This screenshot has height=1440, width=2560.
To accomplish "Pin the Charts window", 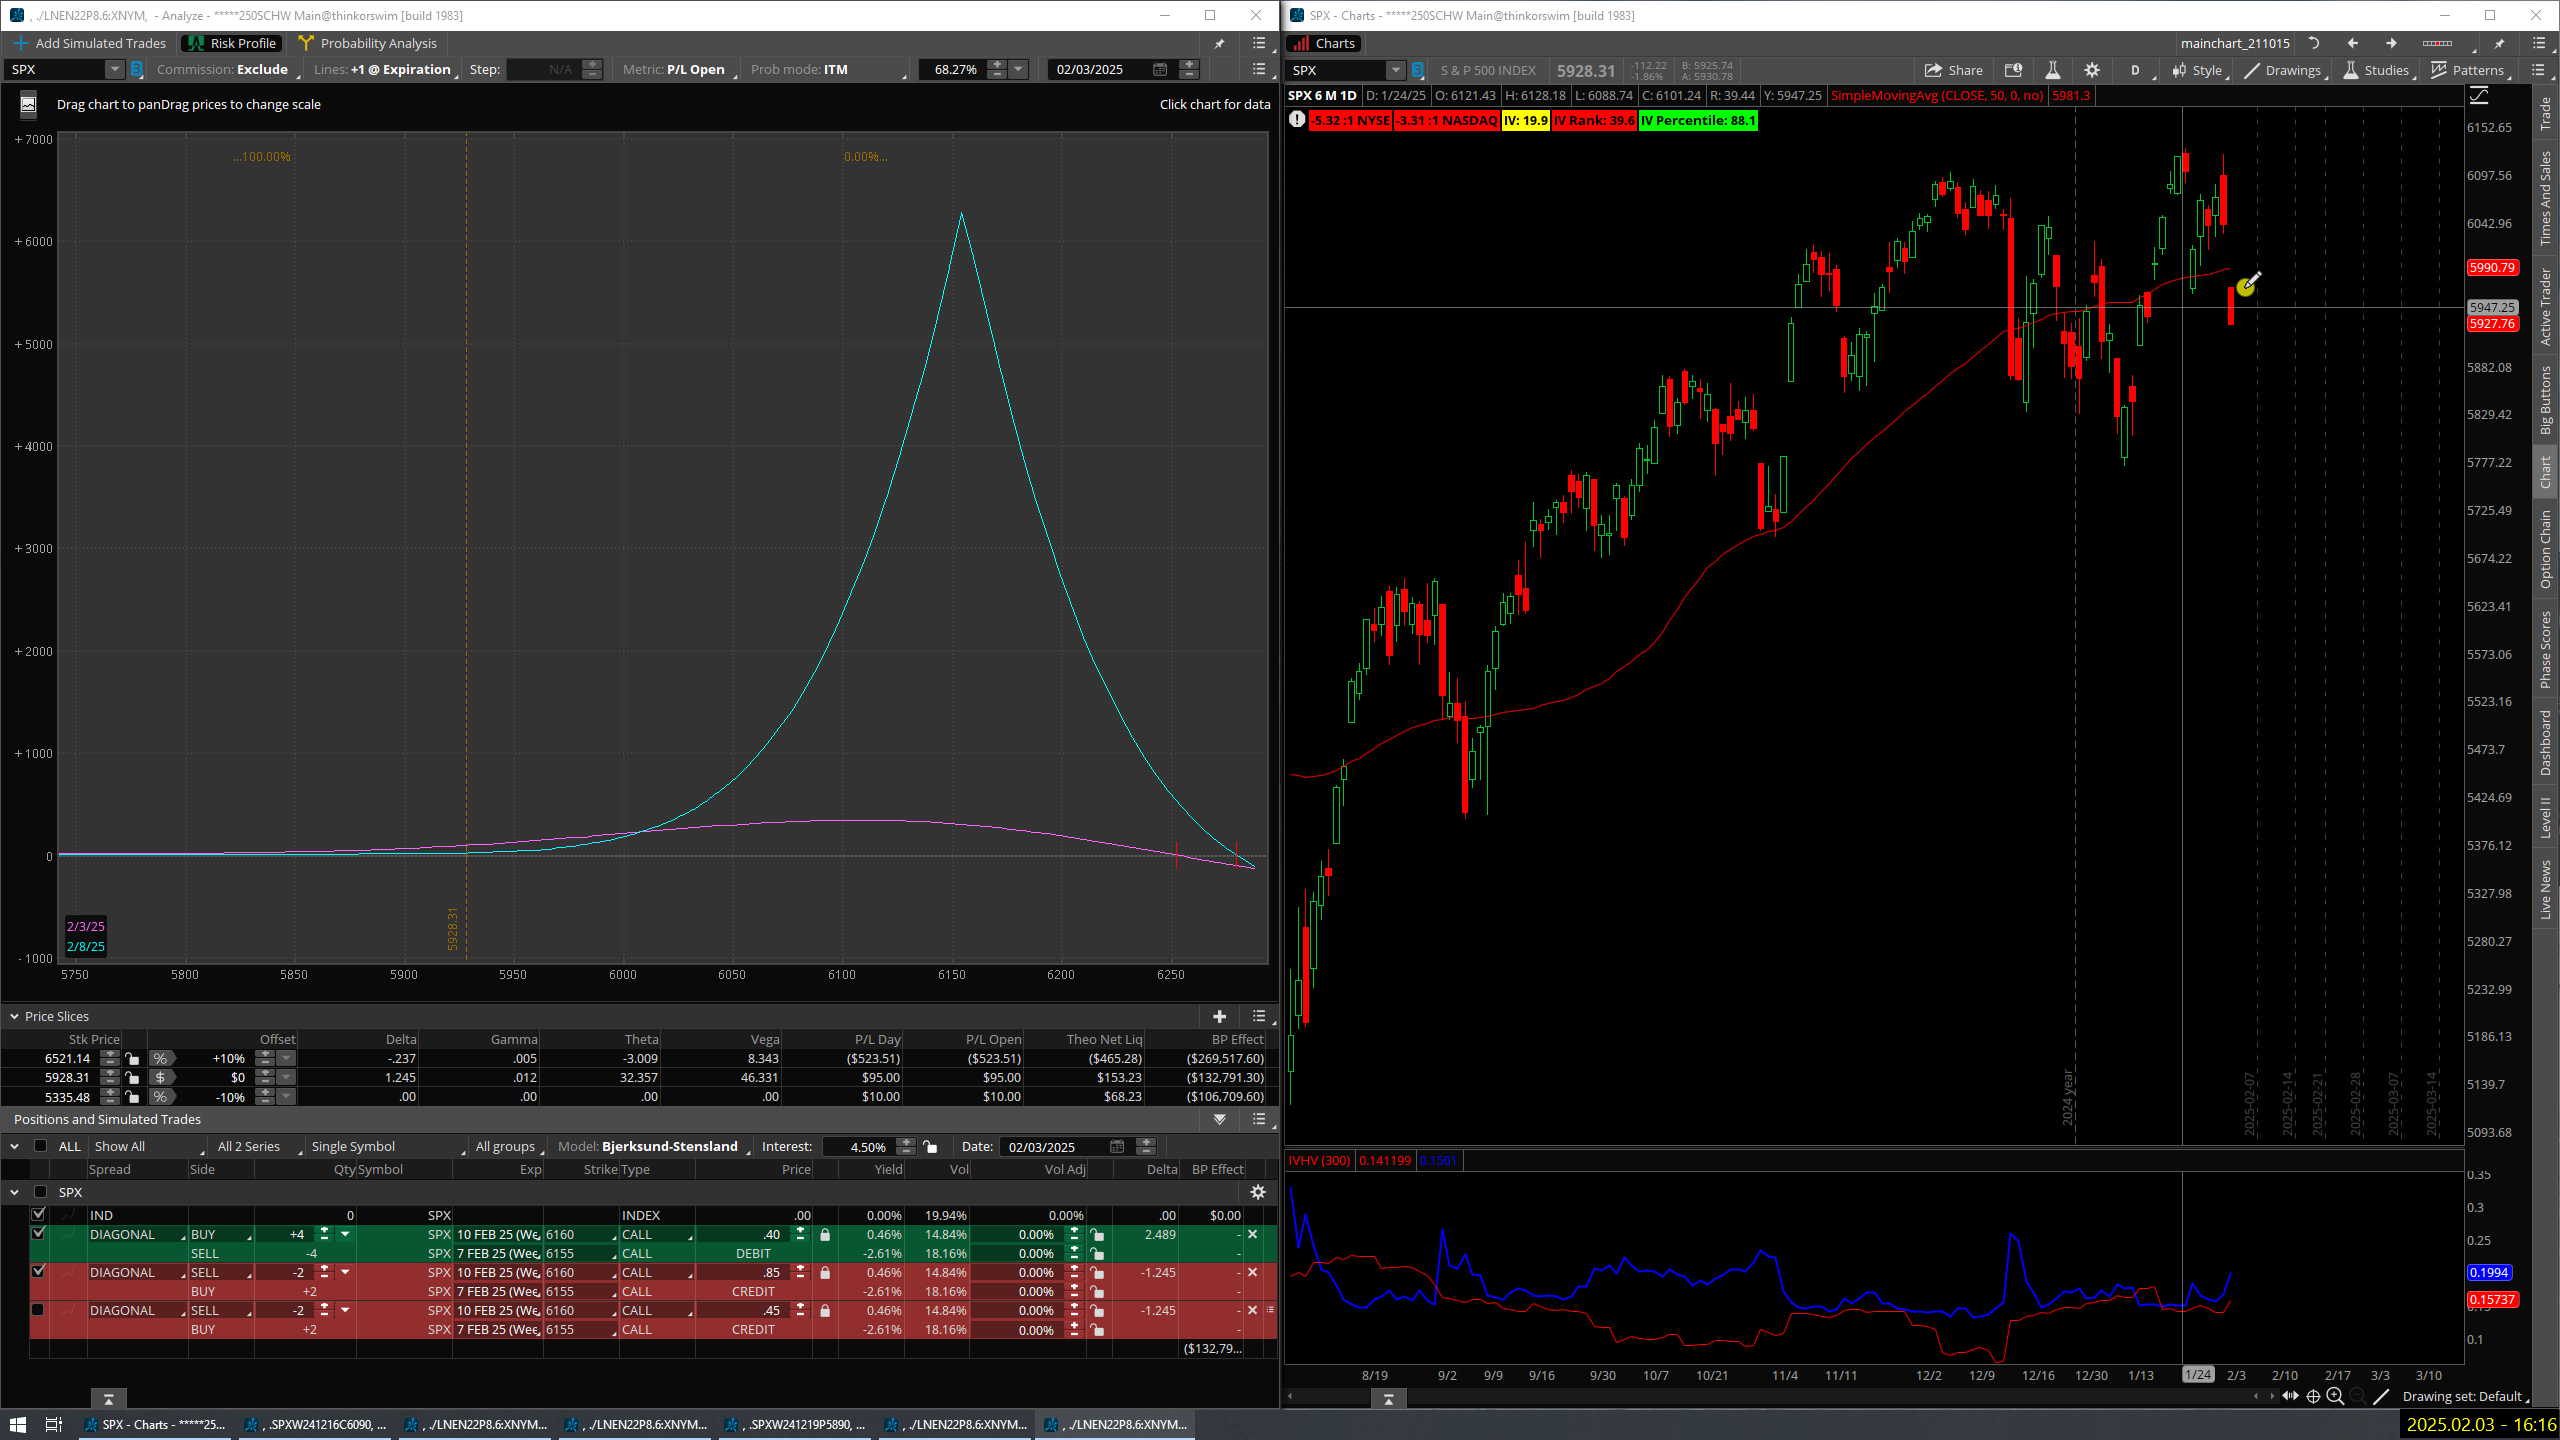I will pos(2499,43).
